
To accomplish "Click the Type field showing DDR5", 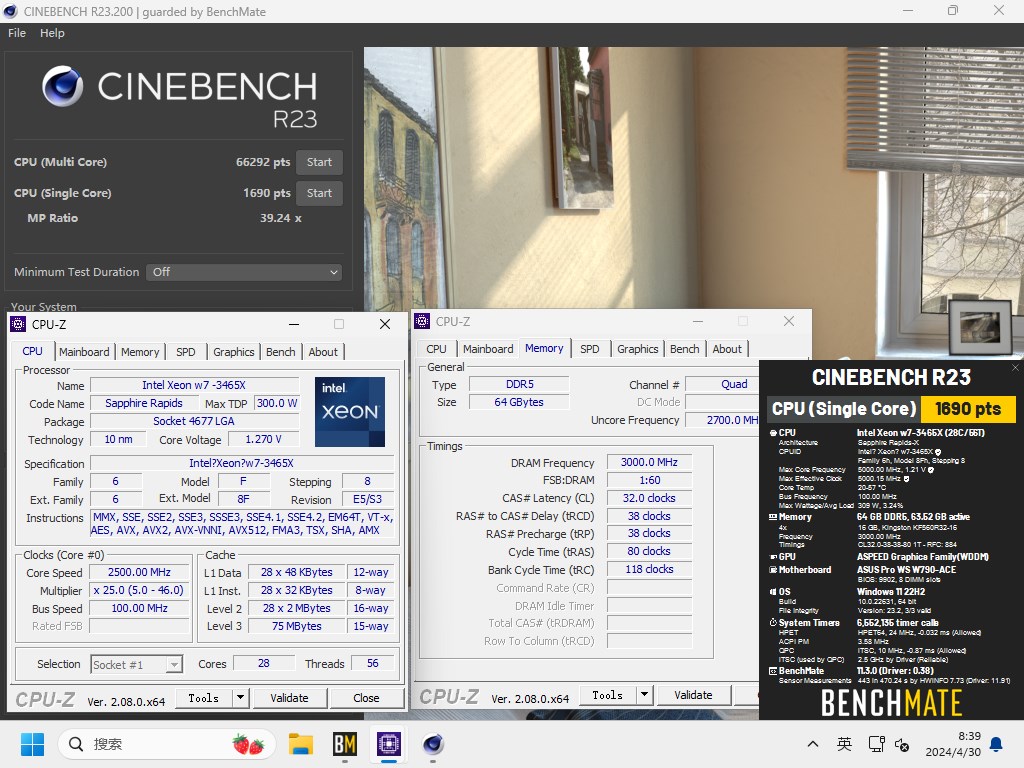I will coord(519,385).
